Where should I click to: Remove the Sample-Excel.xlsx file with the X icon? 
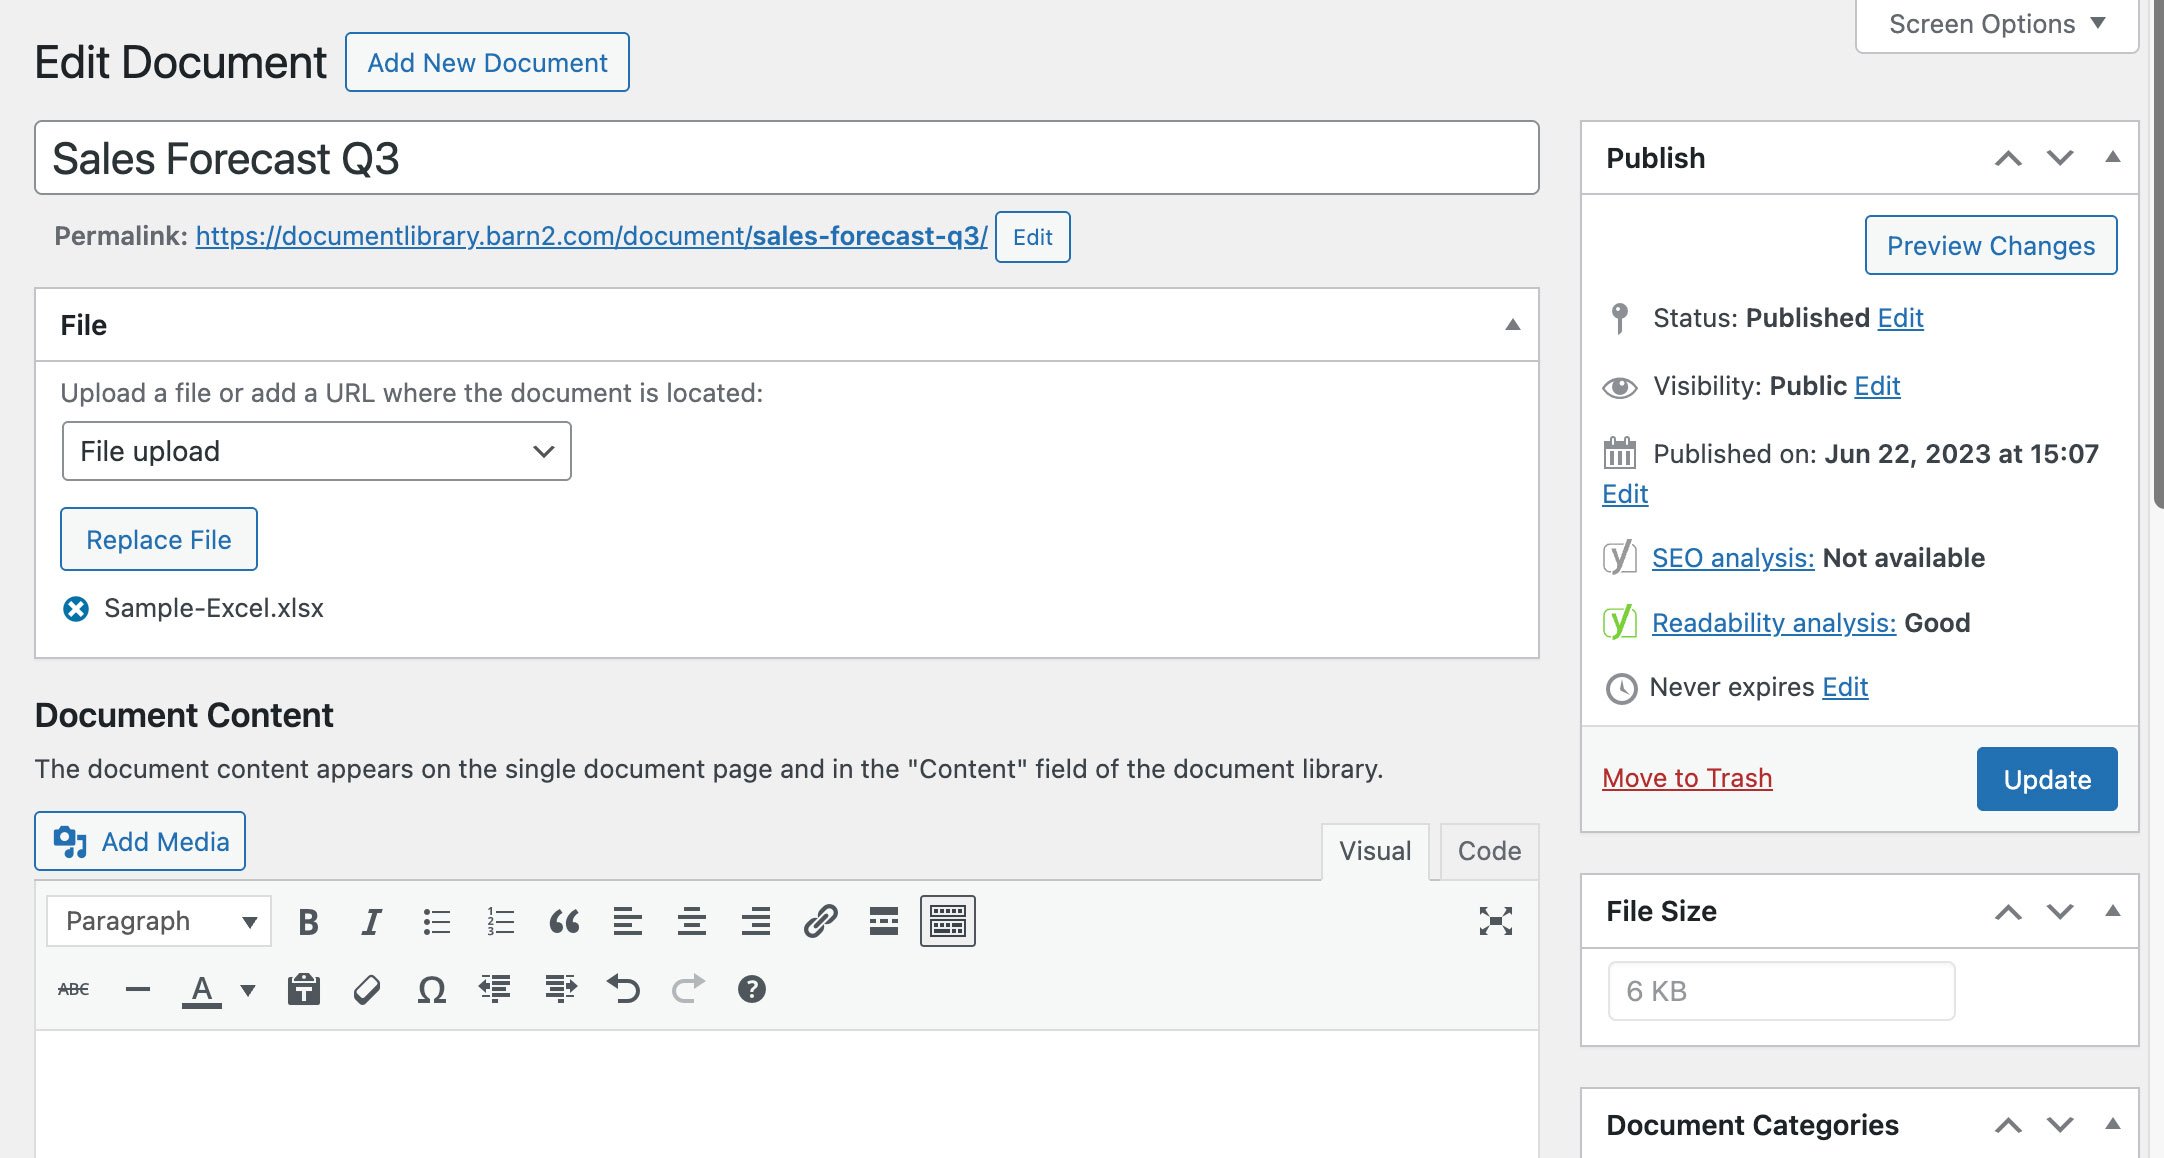coord(76,609)
